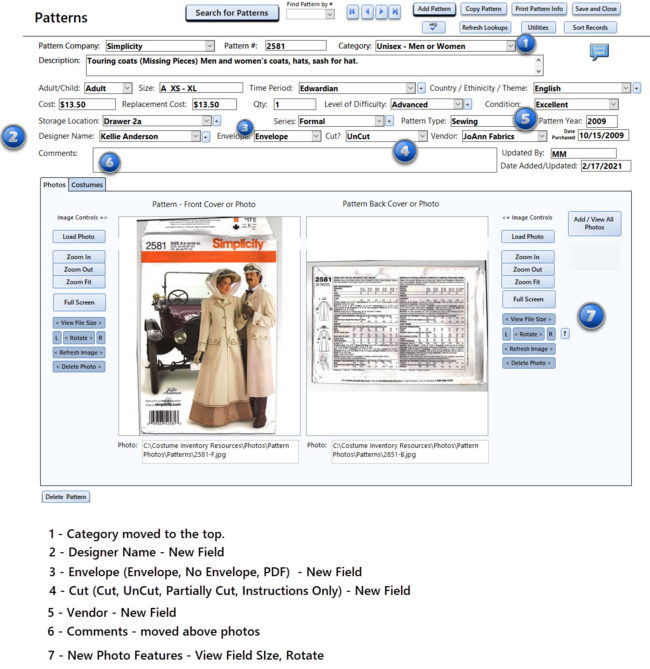650x669 pixels.
Task: Go to the first pattern record
Action: (352, 12)
